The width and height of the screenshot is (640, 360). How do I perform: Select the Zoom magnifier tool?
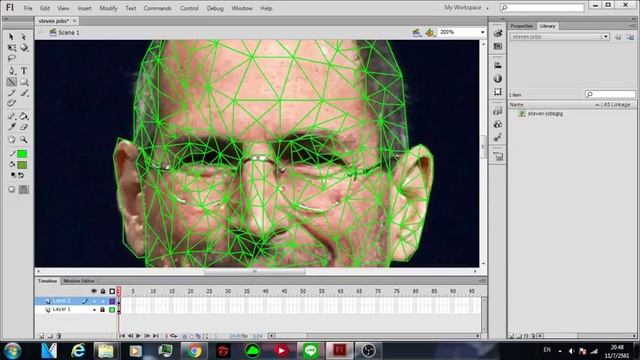coord(24,140)
